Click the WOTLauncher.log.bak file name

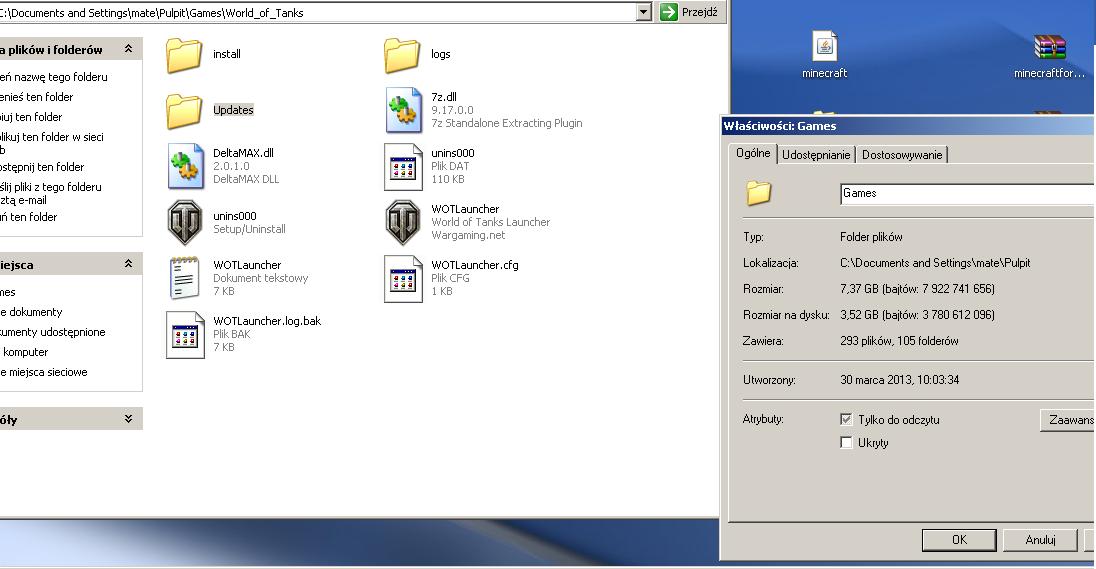pos(267,321)
